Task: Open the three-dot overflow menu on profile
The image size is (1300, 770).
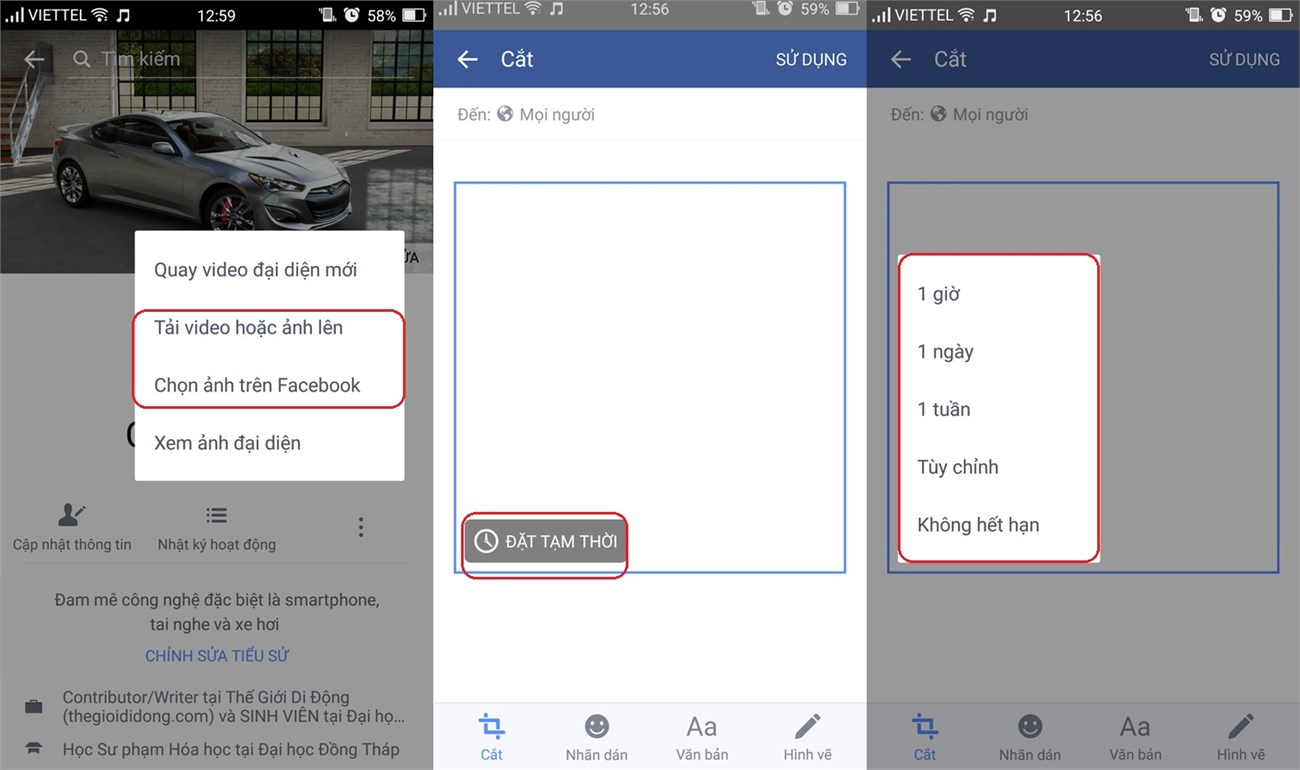Action: coord(361,527)
